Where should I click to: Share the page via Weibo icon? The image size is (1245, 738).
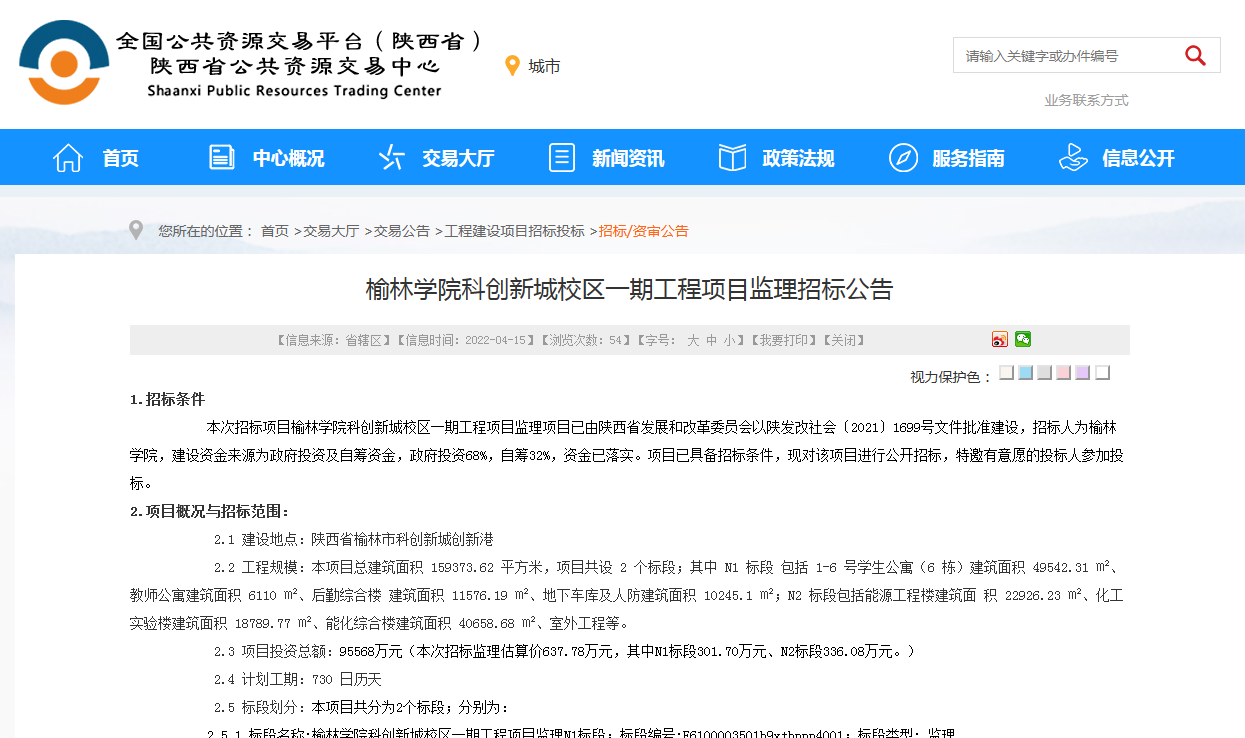coord(1000,340)
